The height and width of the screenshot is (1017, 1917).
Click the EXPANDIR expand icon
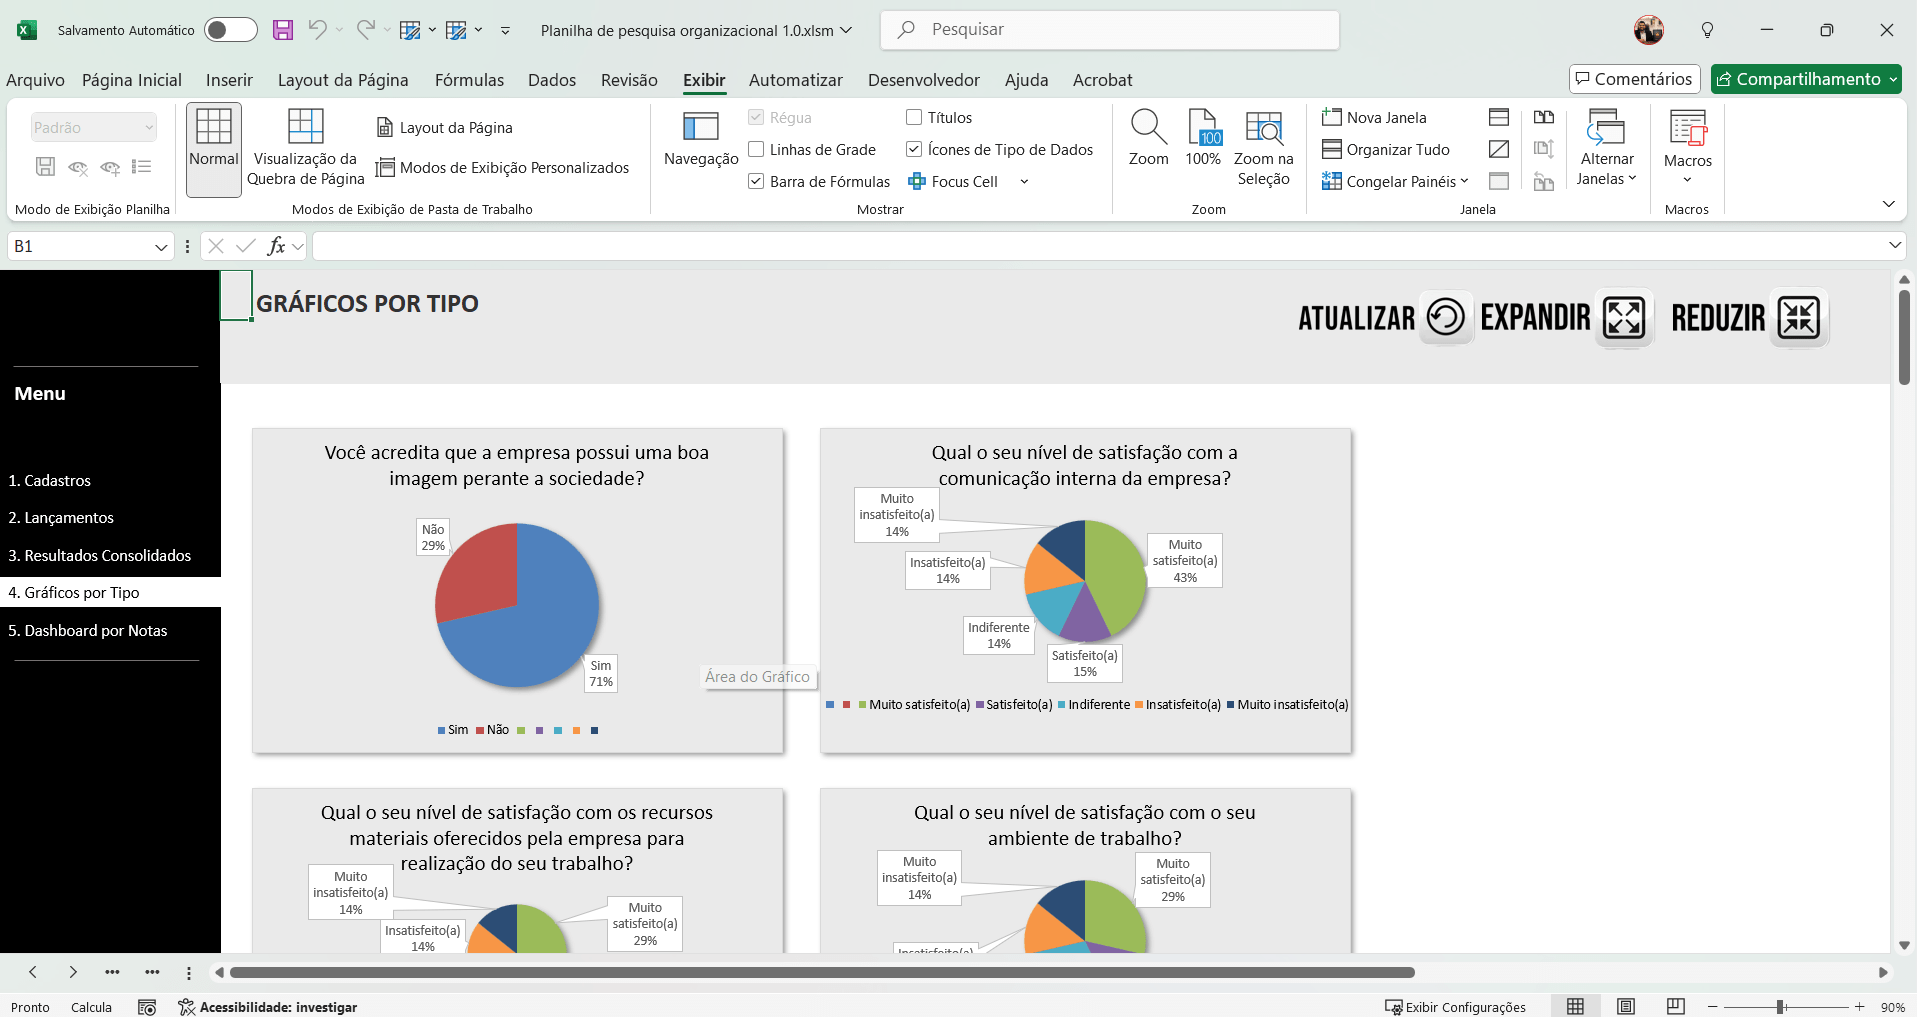(1624, 318)
